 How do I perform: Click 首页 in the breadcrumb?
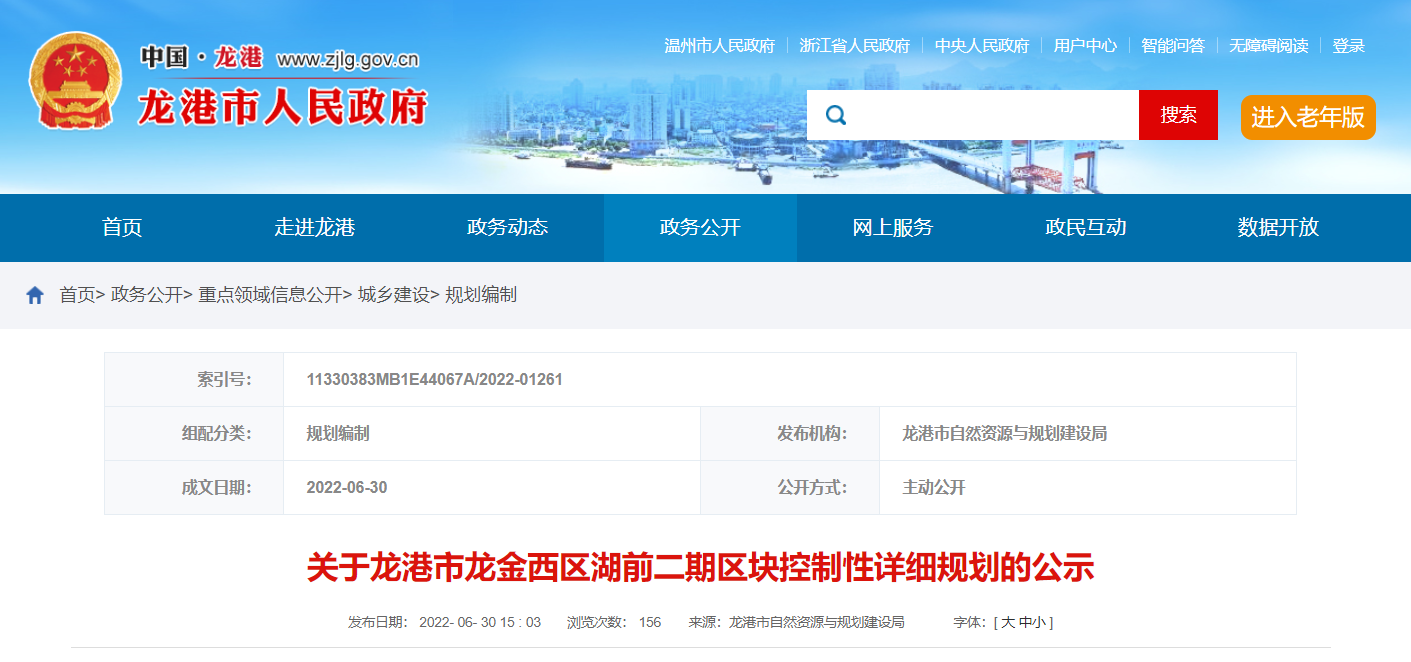(x=77, y=295)
